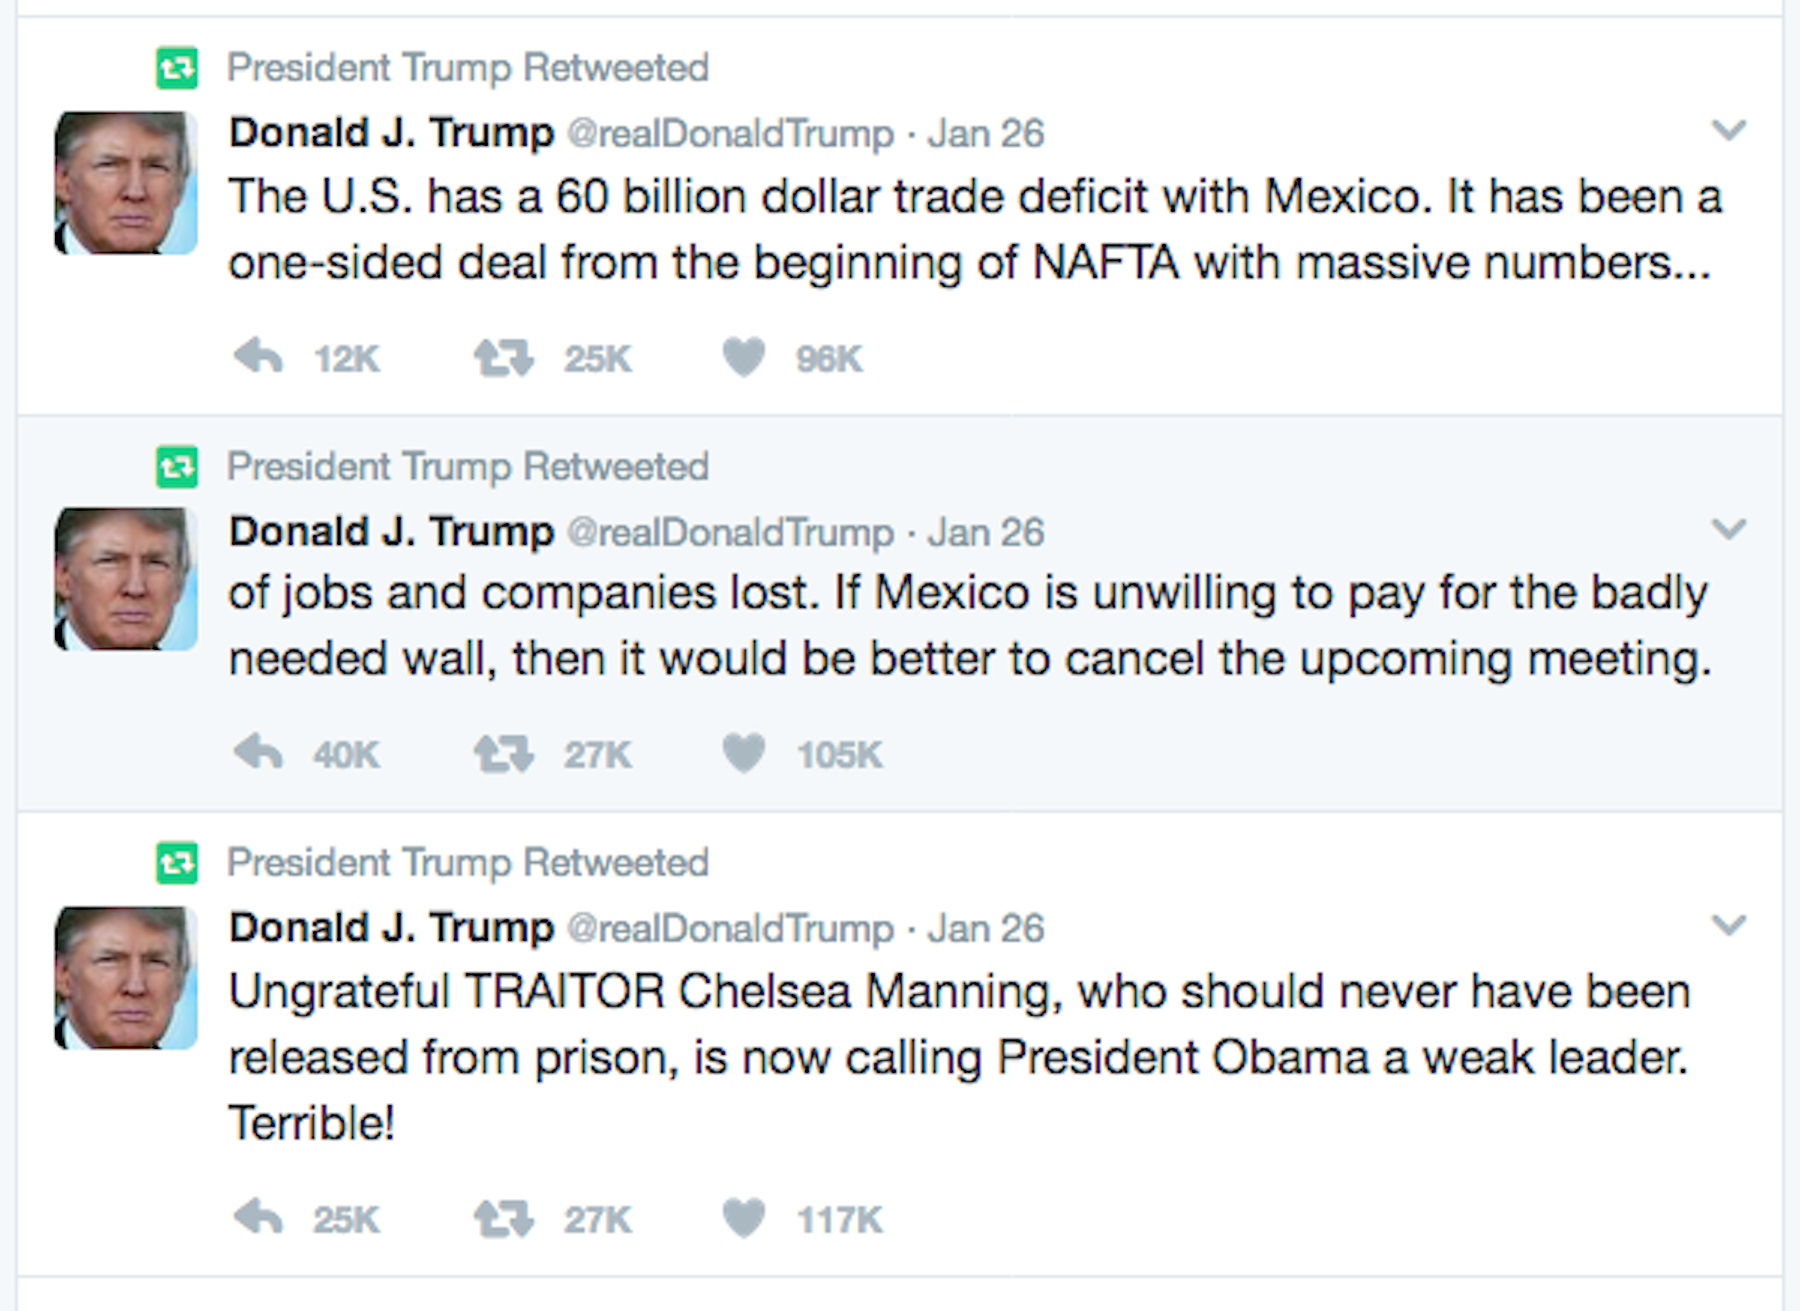
Task: Like the Chelsea Manning tweet
Action: (x=744, y=1219)
